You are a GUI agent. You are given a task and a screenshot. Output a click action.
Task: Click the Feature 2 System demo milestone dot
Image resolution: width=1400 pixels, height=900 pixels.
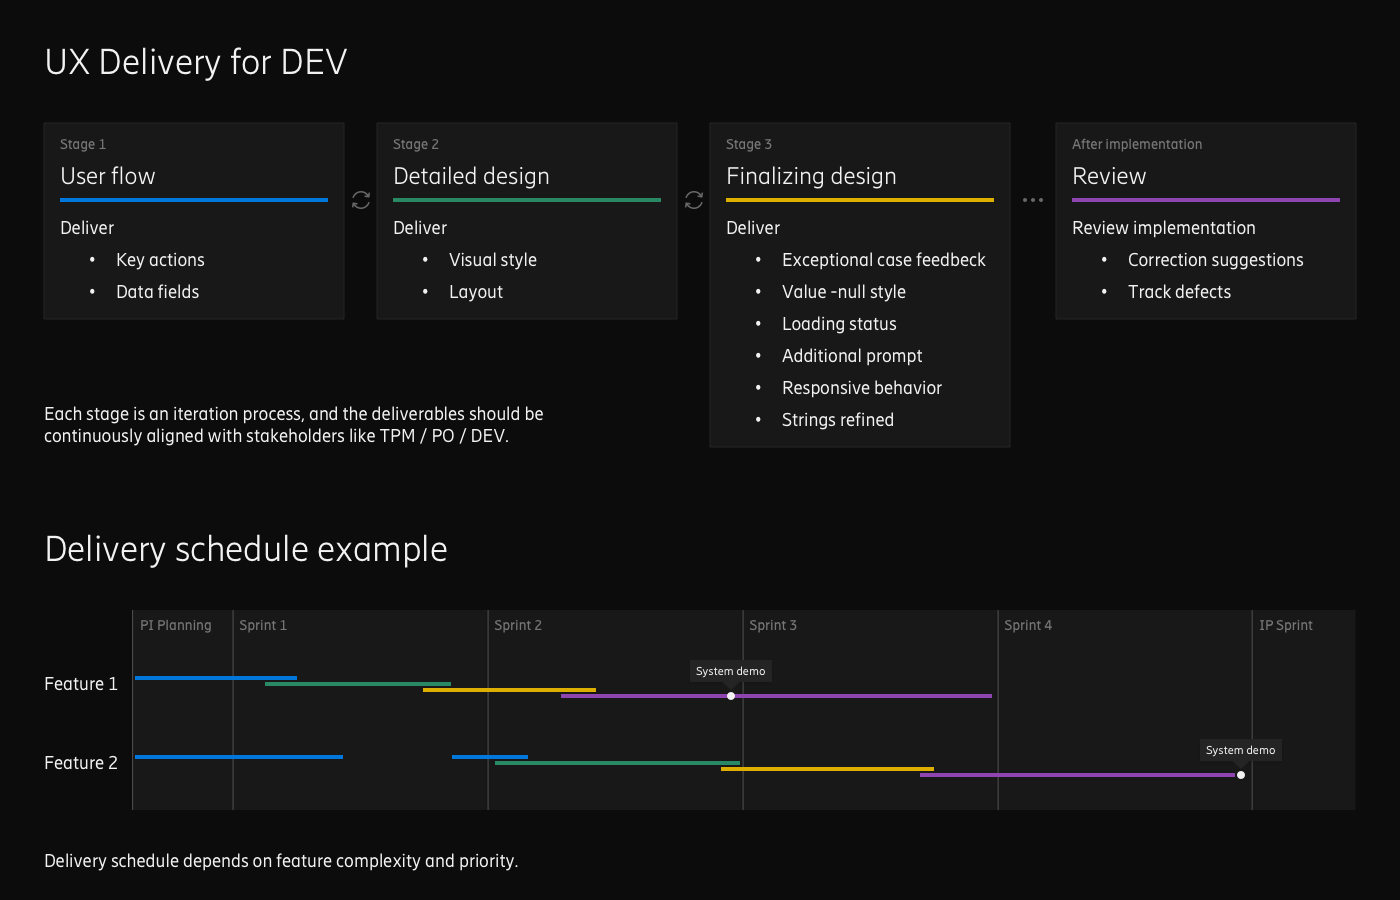pyautogui.click(x=1241, y=775)
